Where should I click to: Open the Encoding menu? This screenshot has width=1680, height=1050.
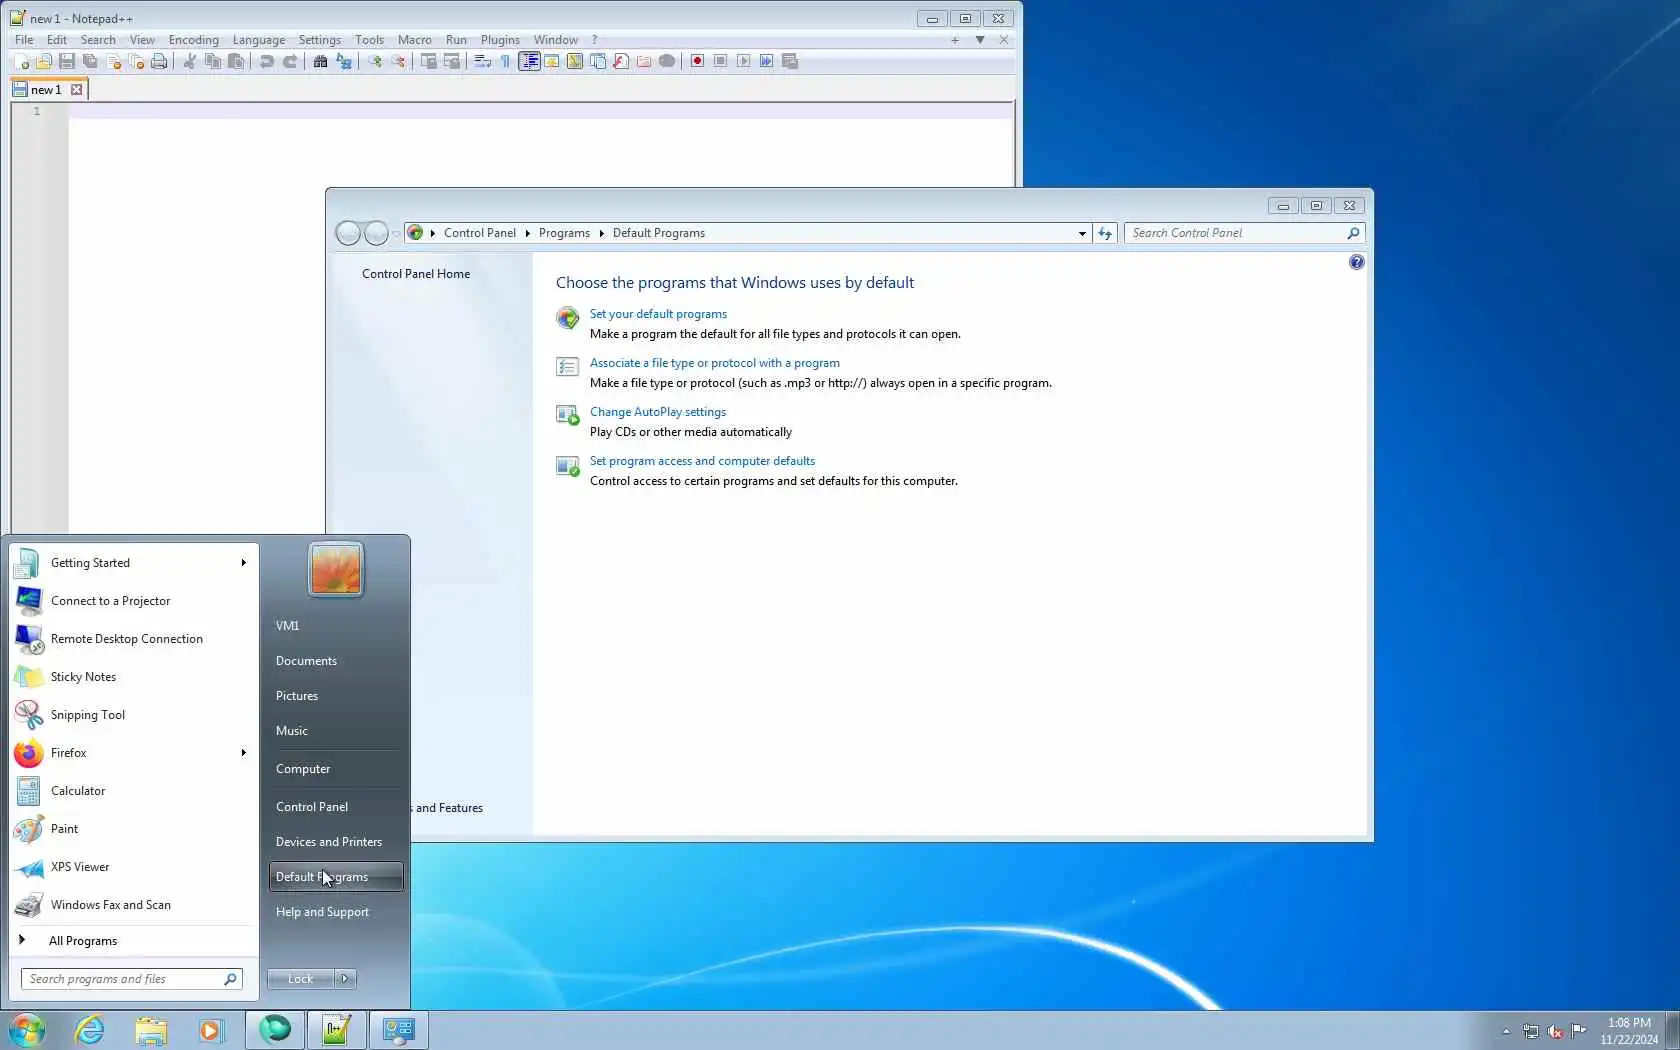coord(193,40)
